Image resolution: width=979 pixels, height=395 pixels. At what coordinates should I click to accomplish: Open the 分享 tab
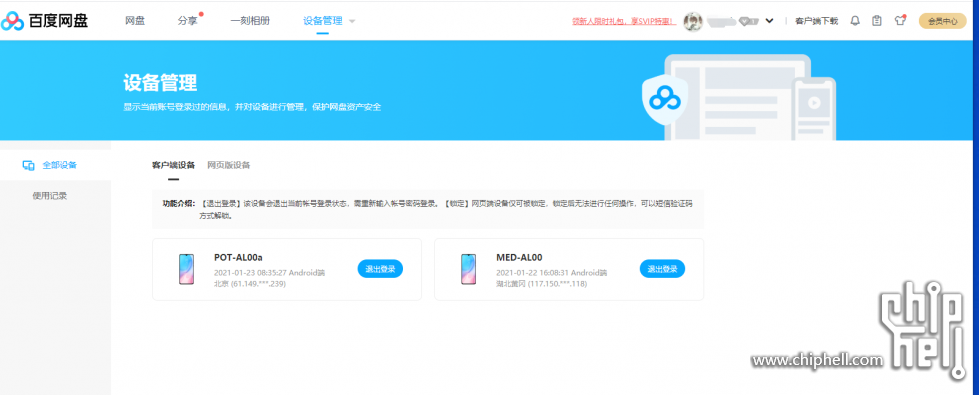(187, 21)
